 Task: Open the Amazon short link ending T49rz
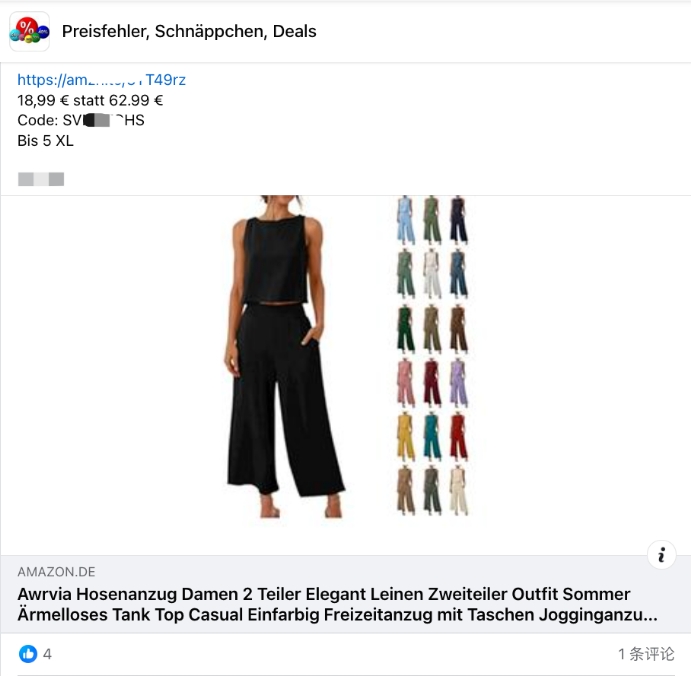point(101,80)
